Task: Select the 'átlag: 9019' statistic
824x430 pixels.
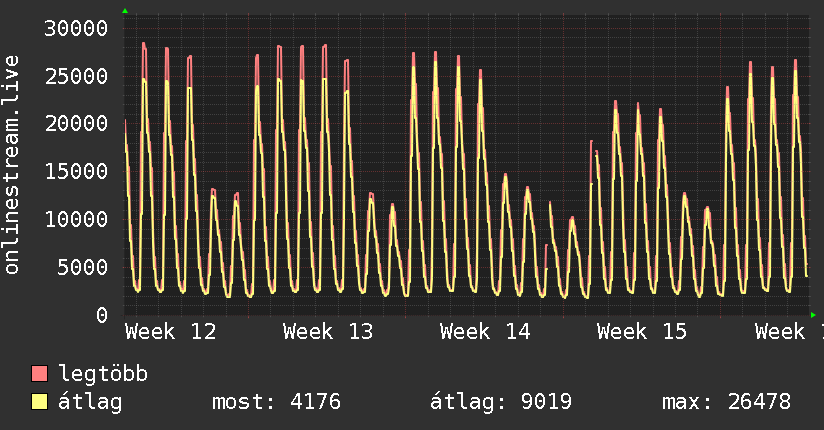Action: point(501,402)
